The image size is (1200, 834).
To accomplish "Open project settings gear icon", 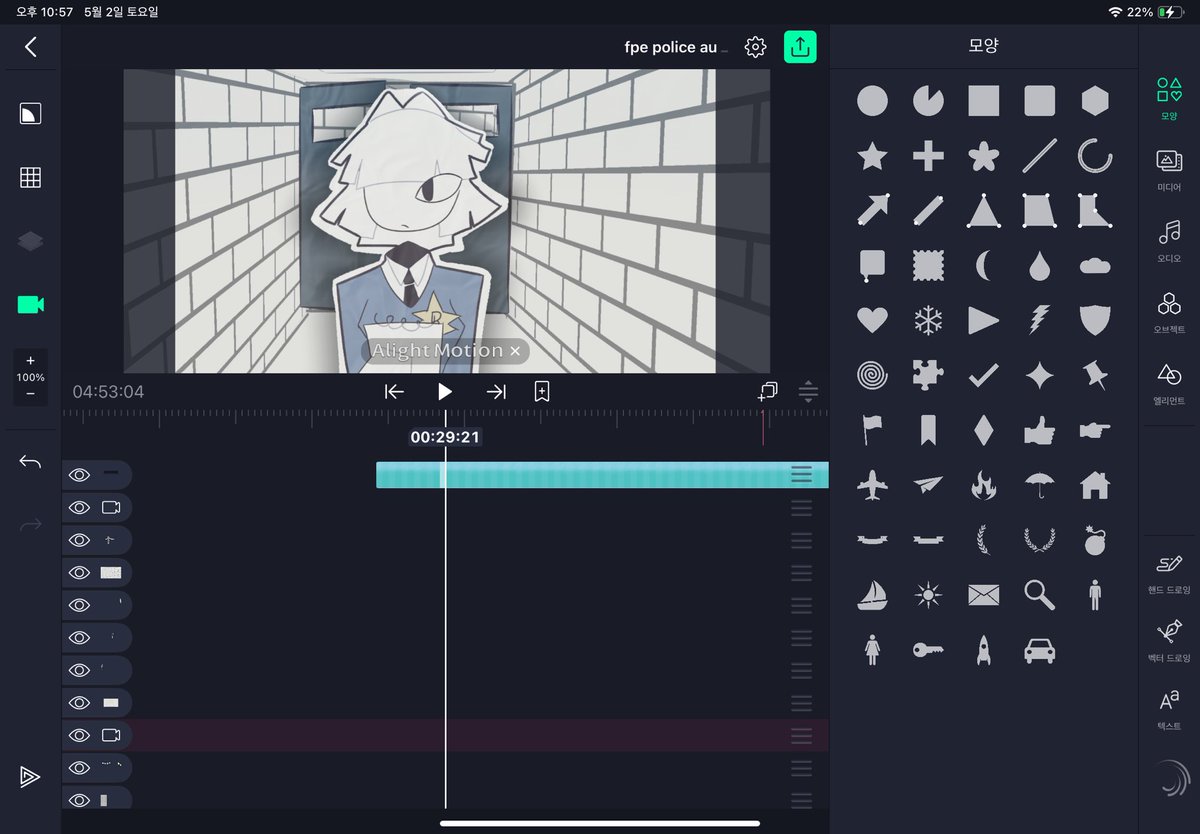I will click(755, 47).
